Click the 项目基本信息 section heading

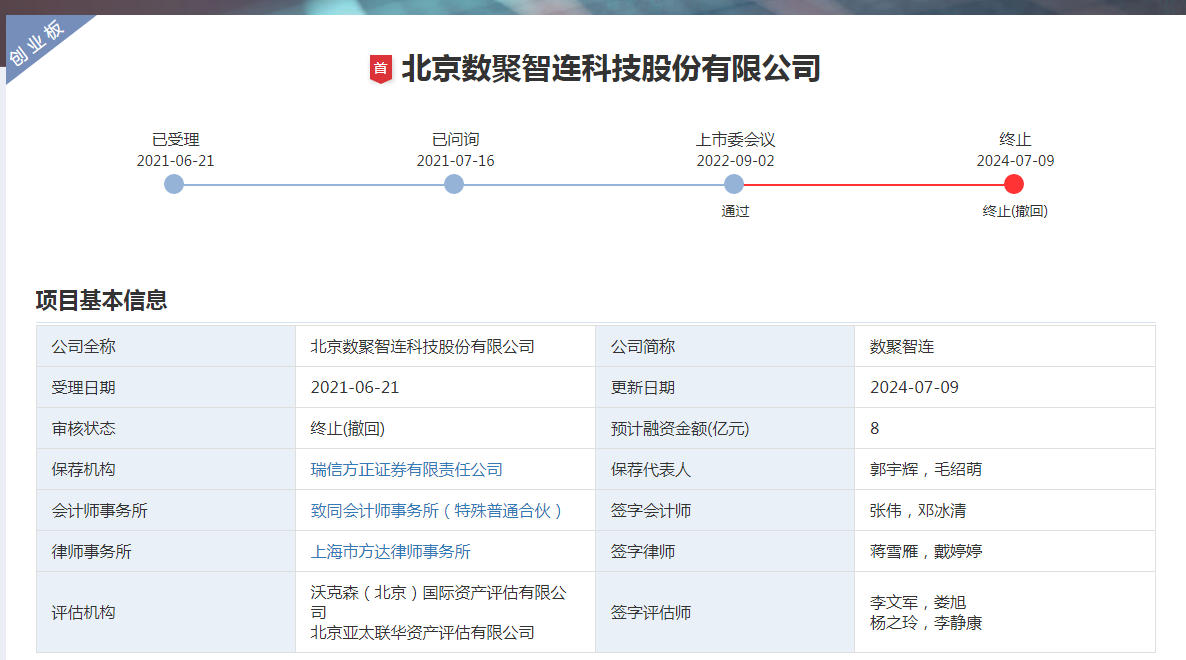coord(101,300)
